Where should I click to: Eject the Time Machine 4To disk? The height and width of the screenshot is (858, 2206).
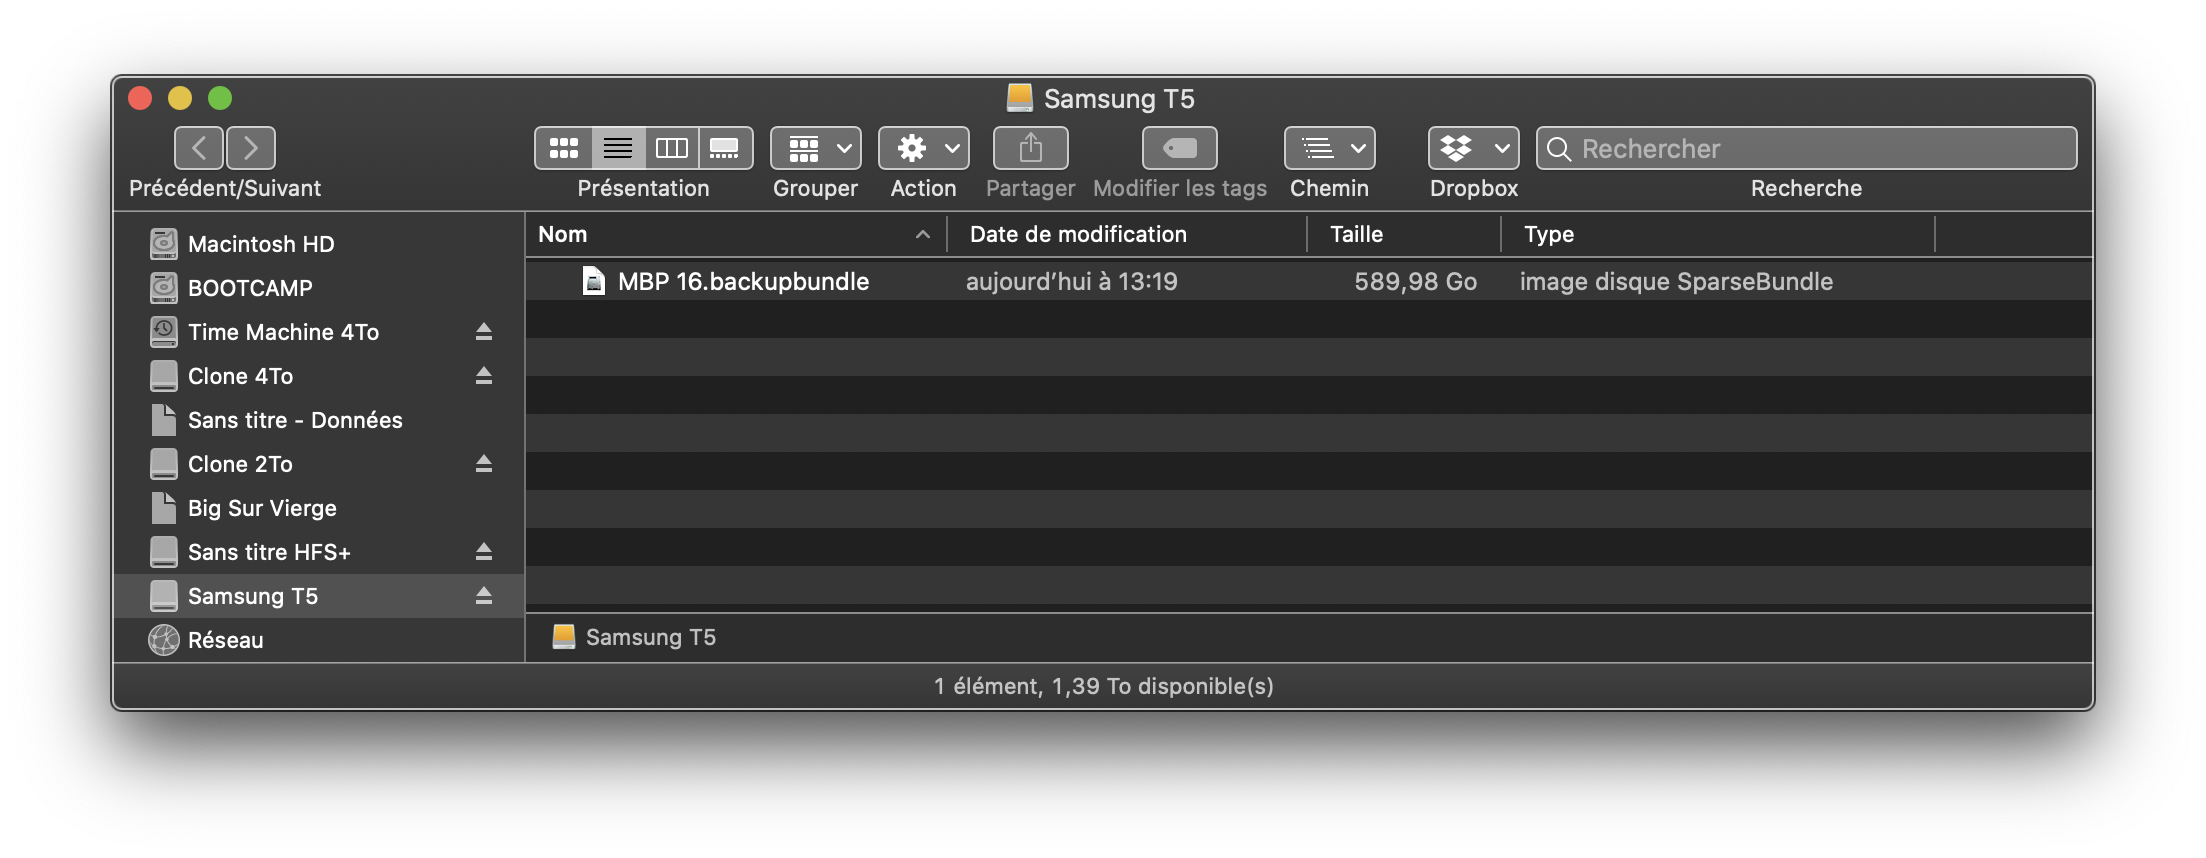click(484, 332)
